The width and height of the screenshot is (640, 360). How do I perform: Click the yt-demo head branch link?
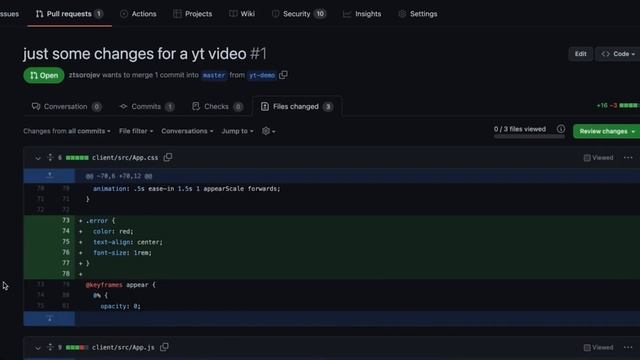(262, 75)
